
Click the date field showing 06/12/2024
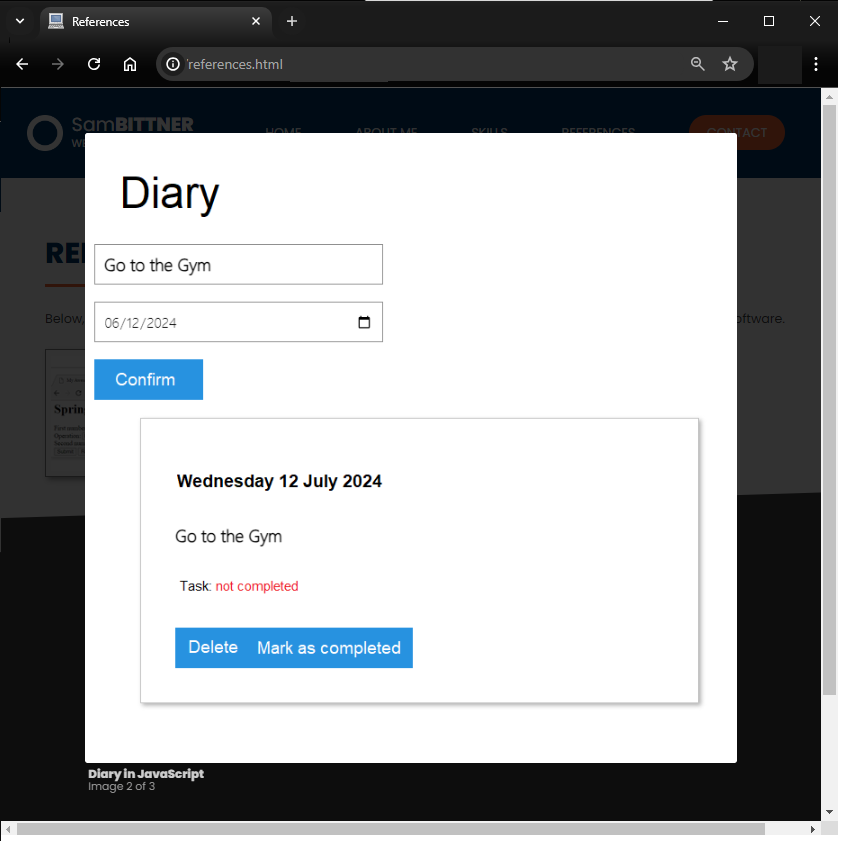pos(238,322)
